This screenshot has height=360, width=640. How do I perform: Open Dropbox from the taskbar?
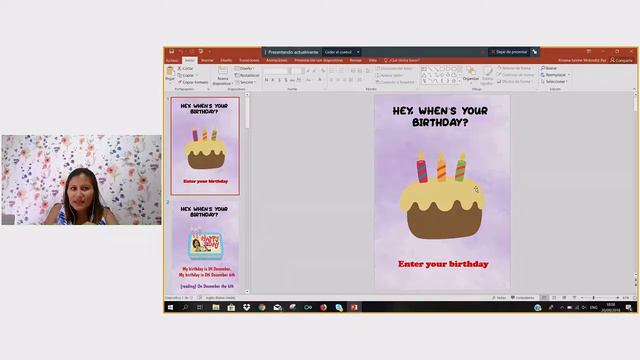click(x=247, y=307)
